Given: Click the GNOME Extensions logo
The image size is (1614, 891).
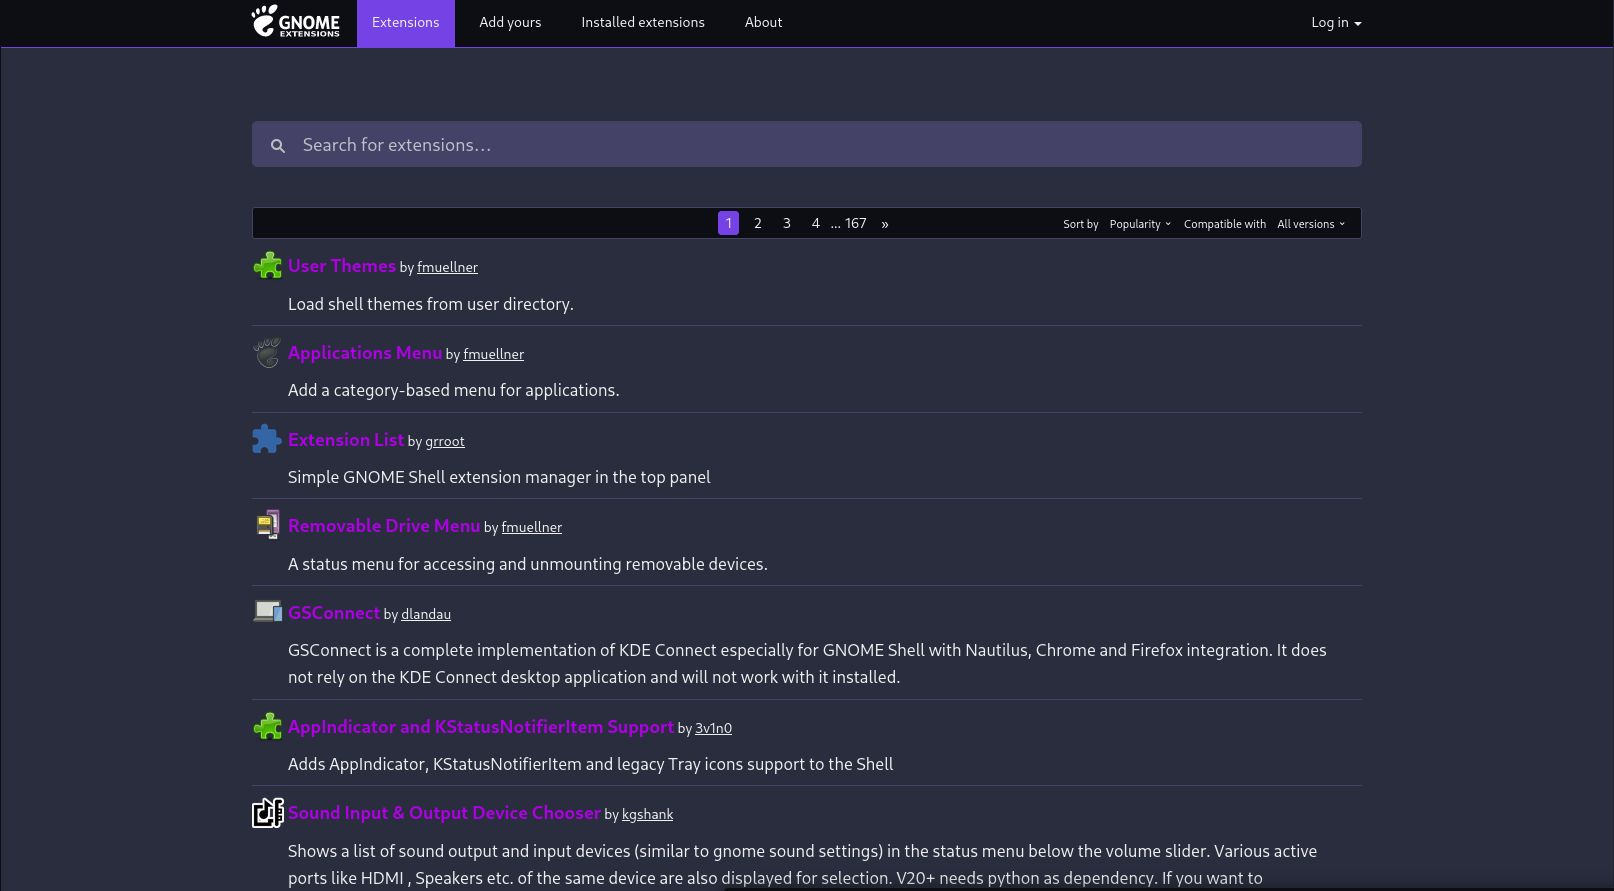Looking at the screenshot, I should click(x=295, y=21).
